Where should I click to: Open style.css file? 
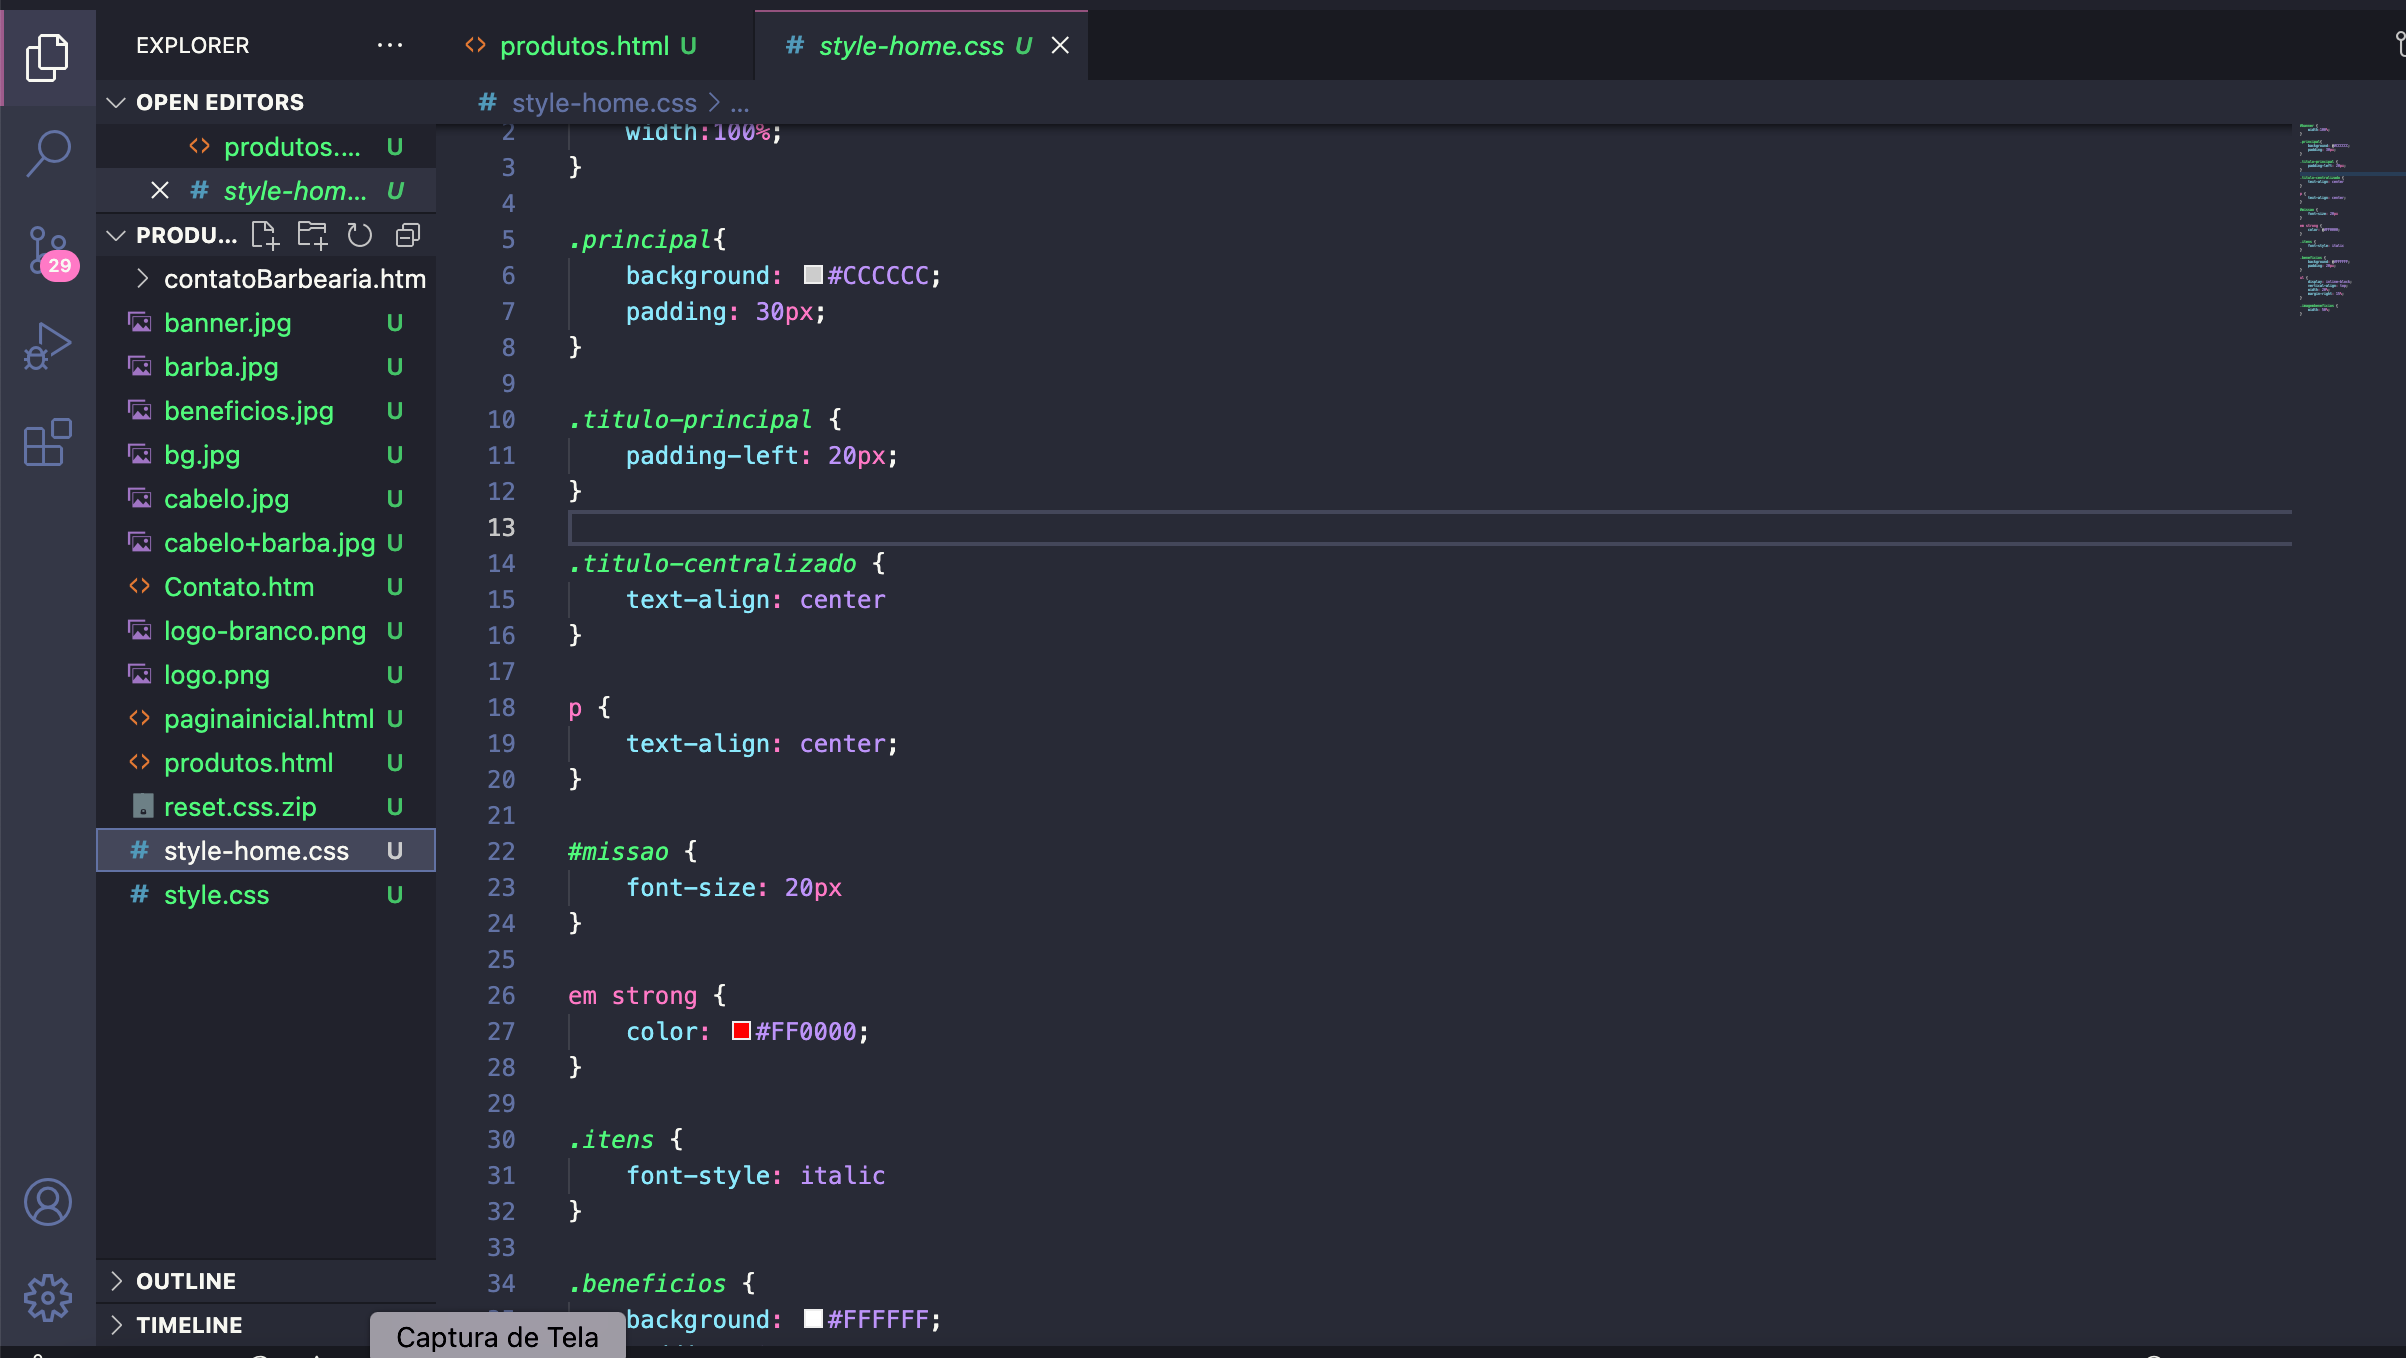[x=266, y=895]
